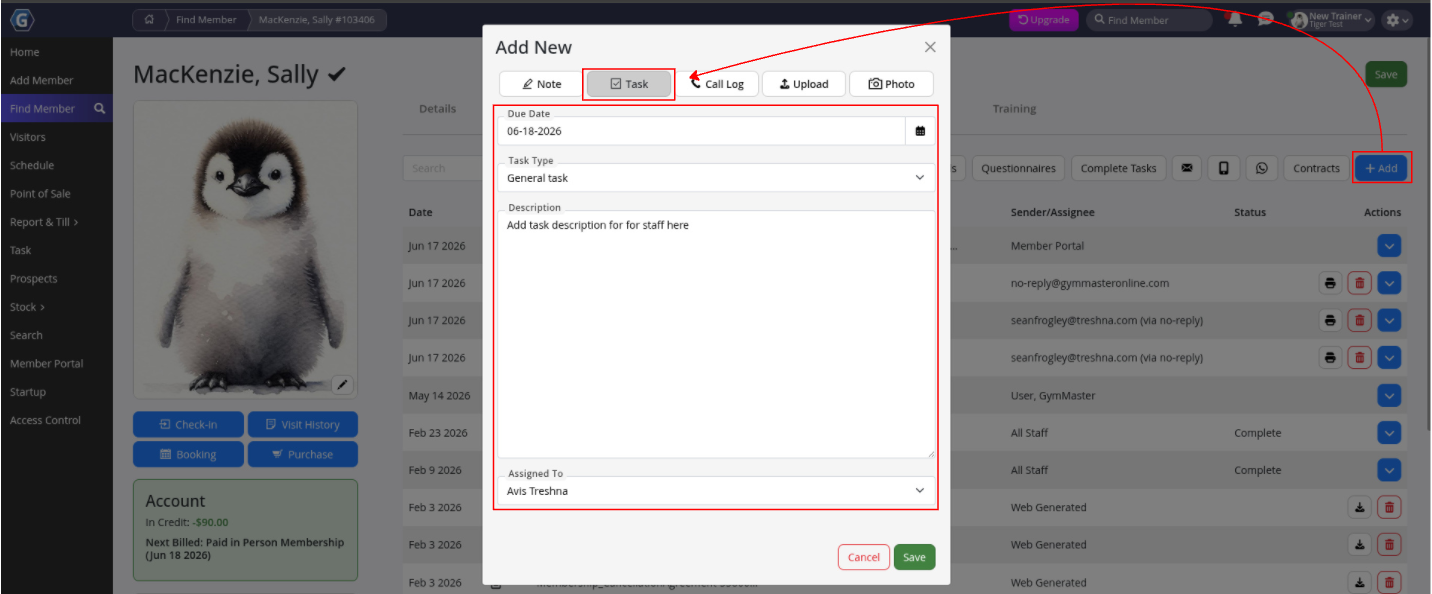
Task: Switch to the Photo tab
Action: (891, 84)
